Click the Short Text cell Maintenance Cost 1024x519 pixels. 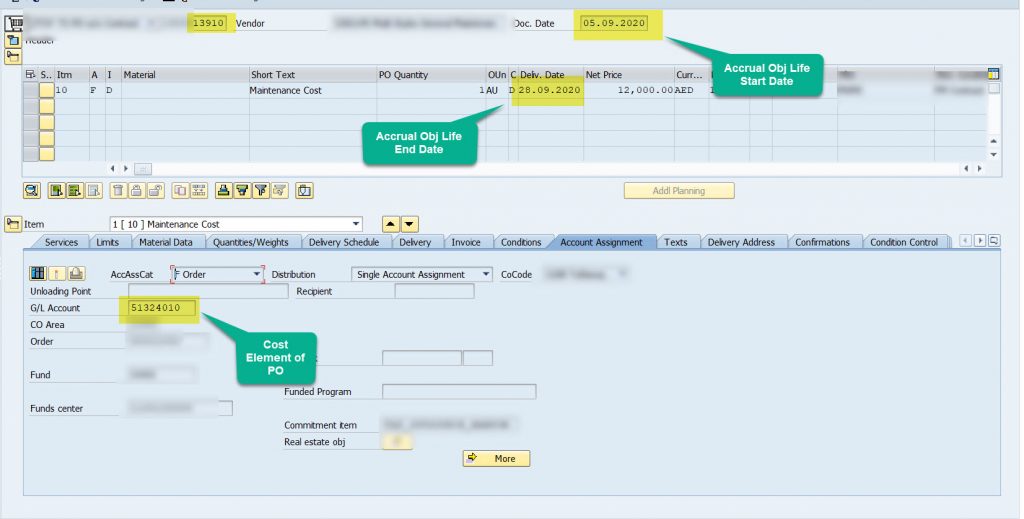[x=312, y=90]
